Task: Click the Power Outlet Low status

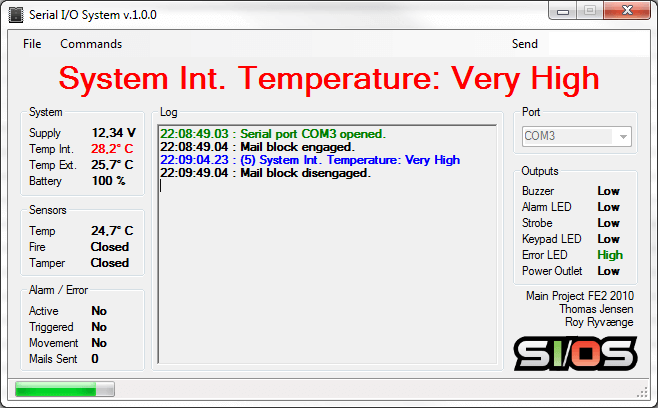Action: click(608, 271)
